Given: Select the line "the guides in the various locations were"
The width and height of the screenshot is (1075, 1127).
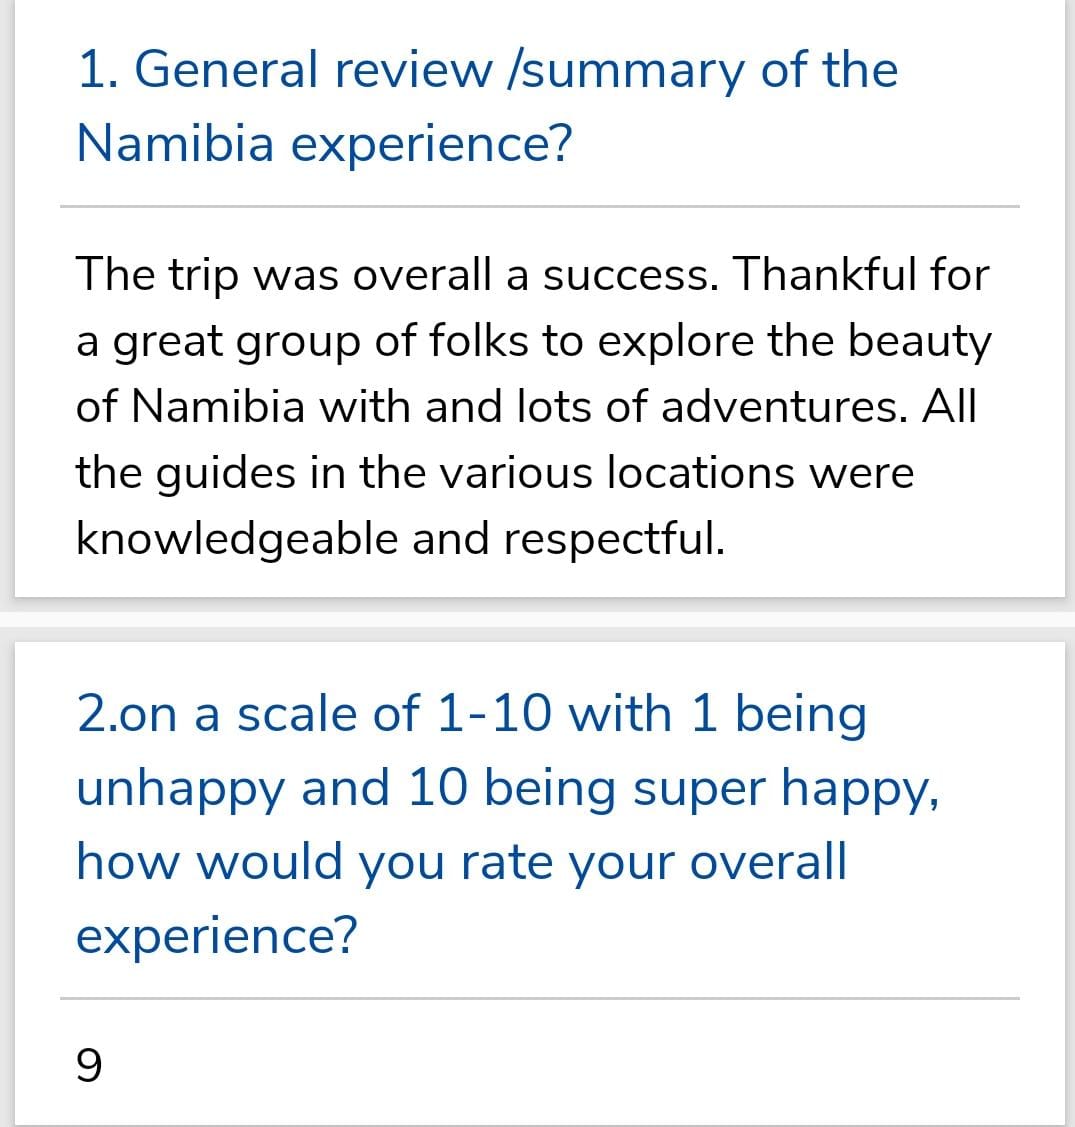Looking at the screenshot, I should point(495,473).
